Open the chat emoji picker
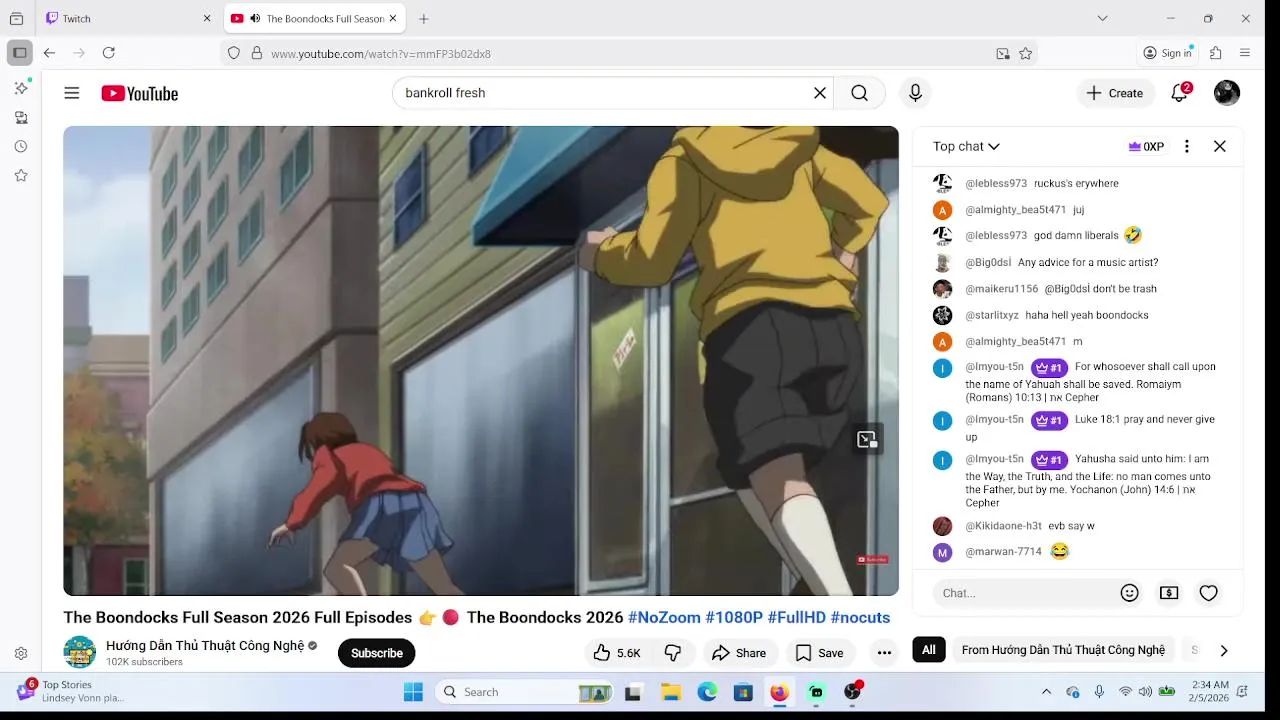This screenshot has width=1280, height=720. (1130, 593)
